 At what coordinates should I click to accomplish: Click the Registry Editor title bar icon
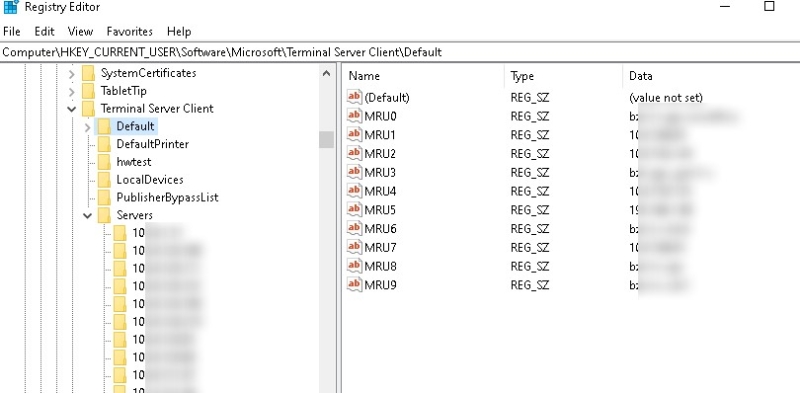11,7
